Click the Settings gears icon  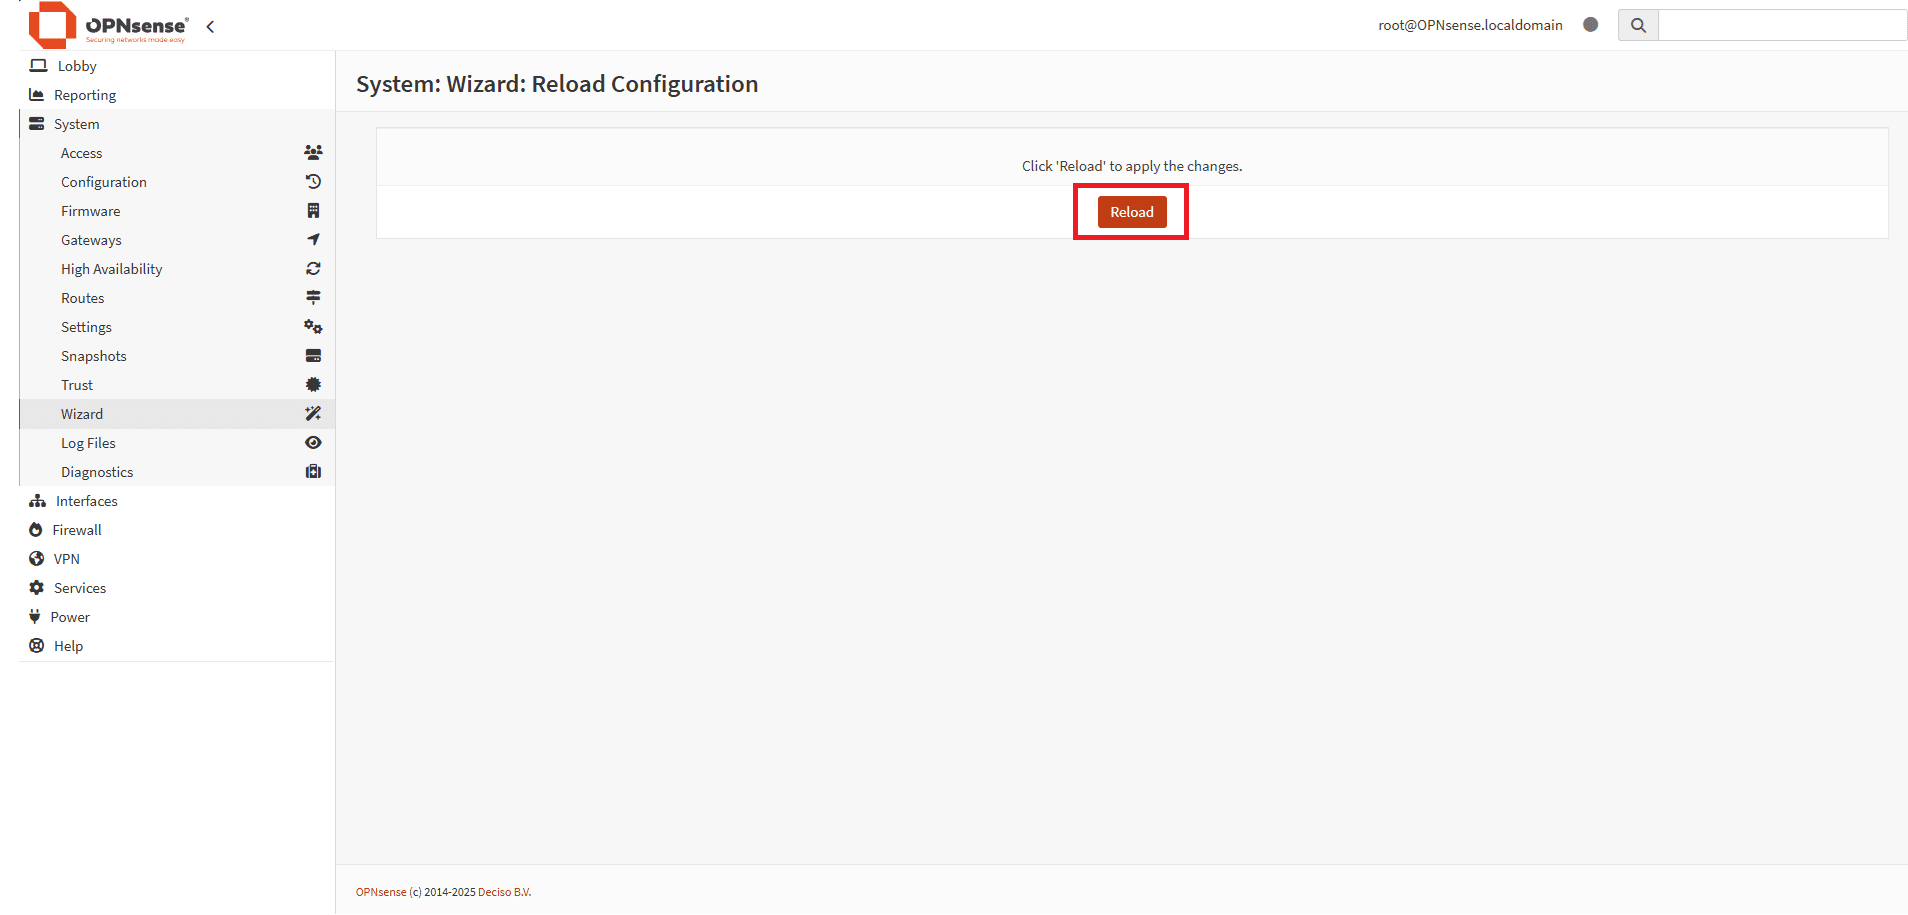[313, 327]
